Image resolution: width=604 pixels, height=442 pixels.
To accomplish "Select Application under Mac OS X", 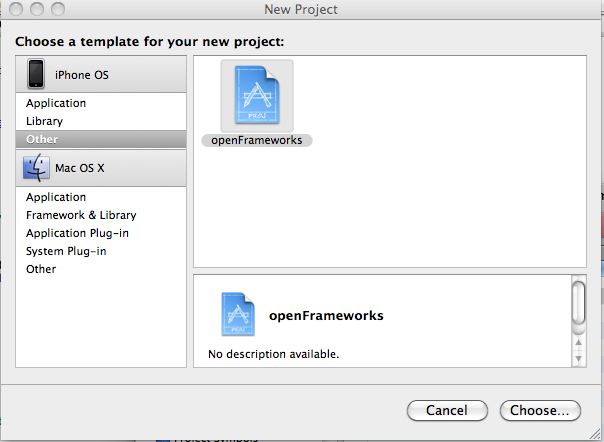I will 101,197.
